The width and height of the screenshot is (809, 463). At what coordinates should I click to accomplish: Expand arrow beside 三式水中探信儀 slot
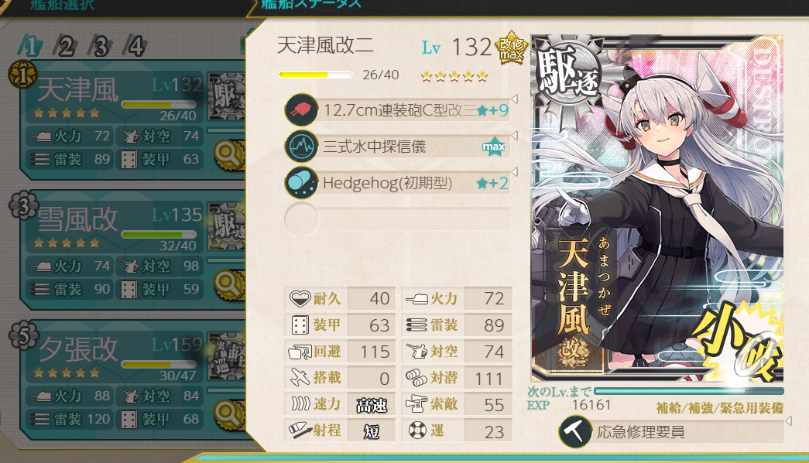tap(514, 135)
